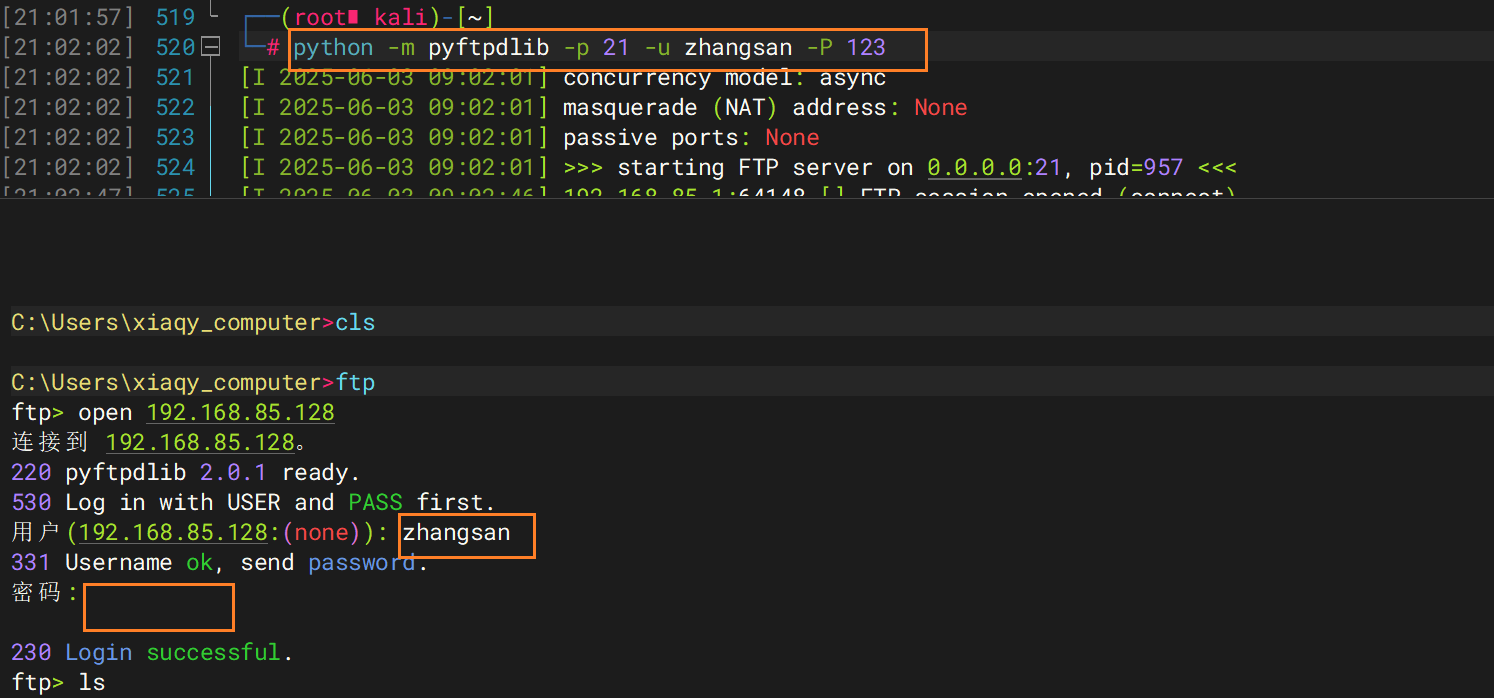This screenshot has height=698, width=1494.
Task: Select line number 522 in the gutter
Action: tap(175, 107)
